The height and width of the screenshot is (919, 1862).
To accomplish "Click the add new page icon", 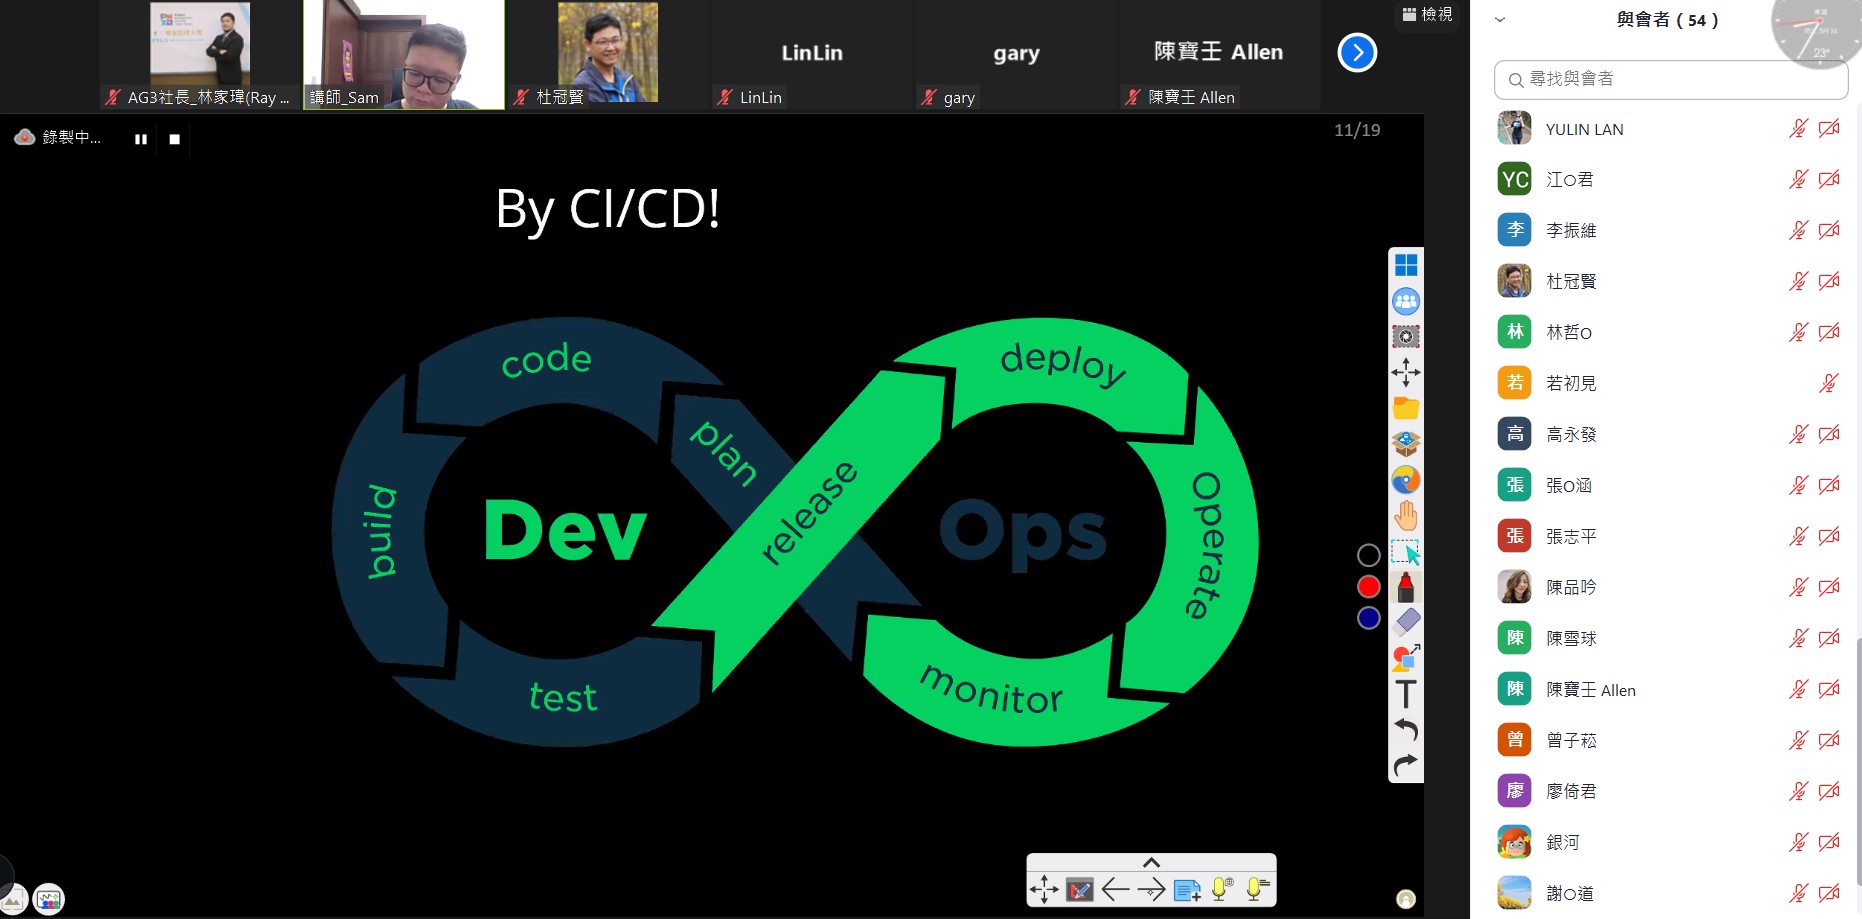I will click(1187, 890).
